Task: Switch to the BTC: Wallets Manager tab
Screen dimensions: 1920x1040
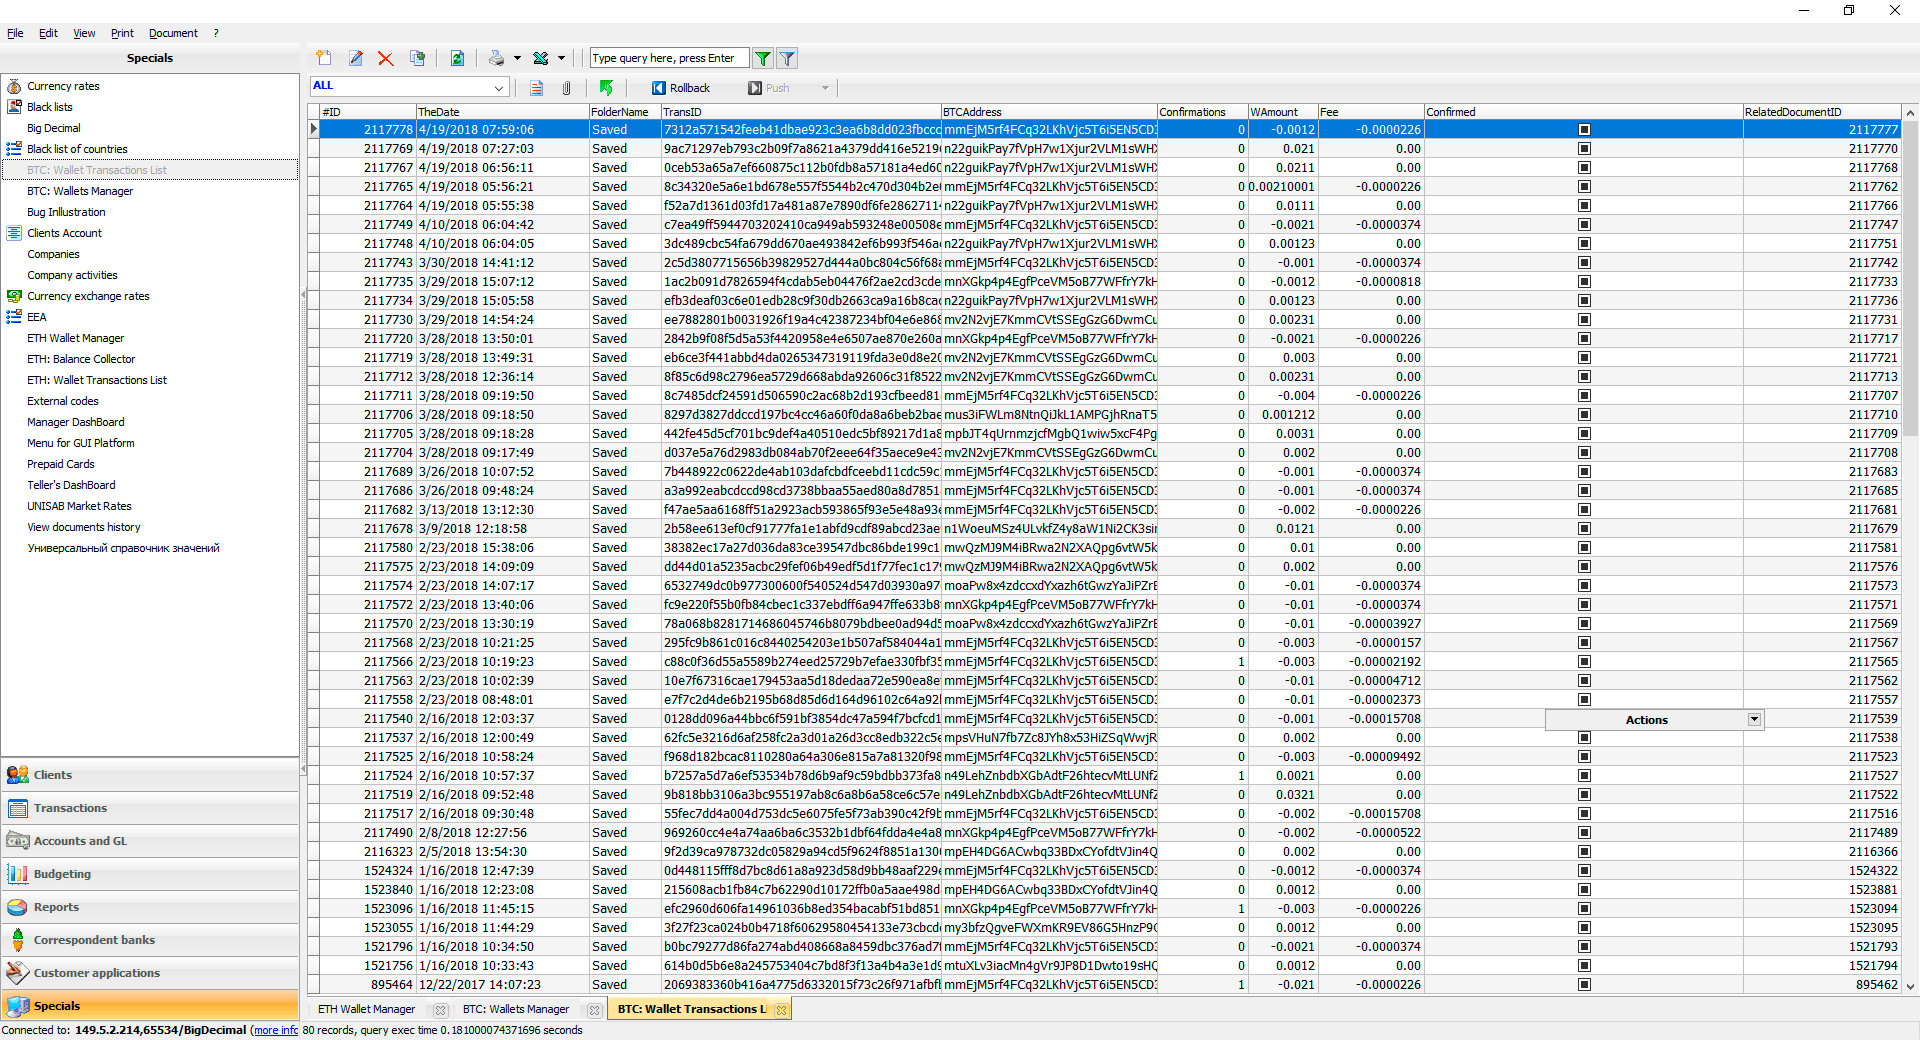Action: (516, 1010)
